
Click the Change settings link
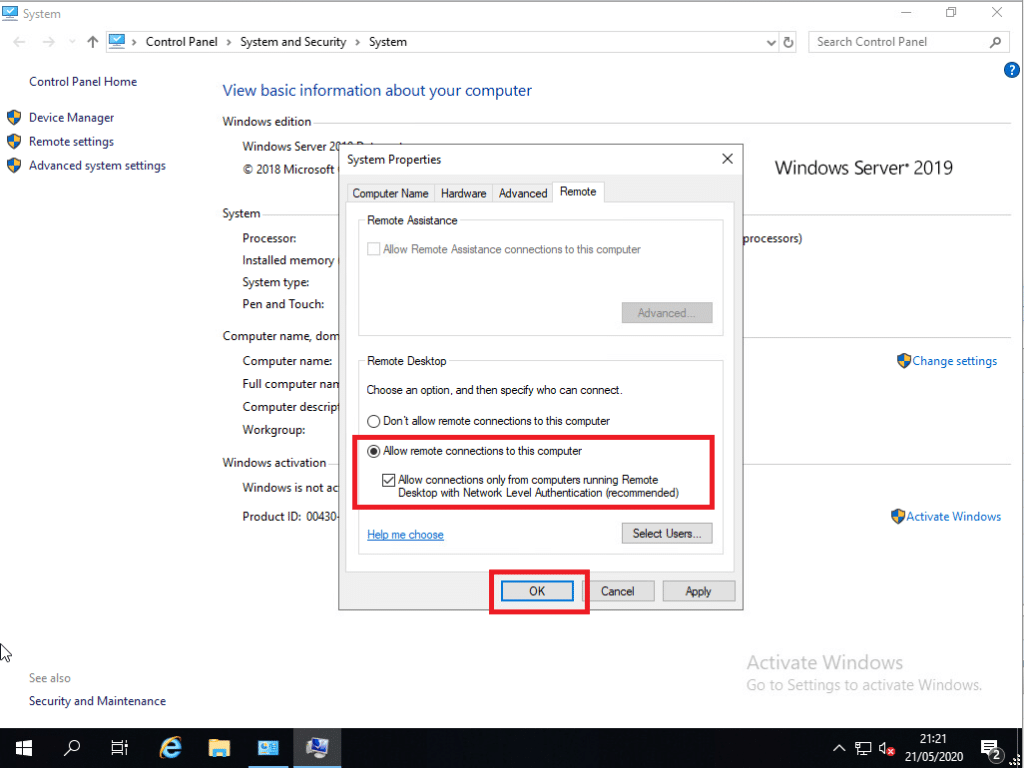click(954, 361)
